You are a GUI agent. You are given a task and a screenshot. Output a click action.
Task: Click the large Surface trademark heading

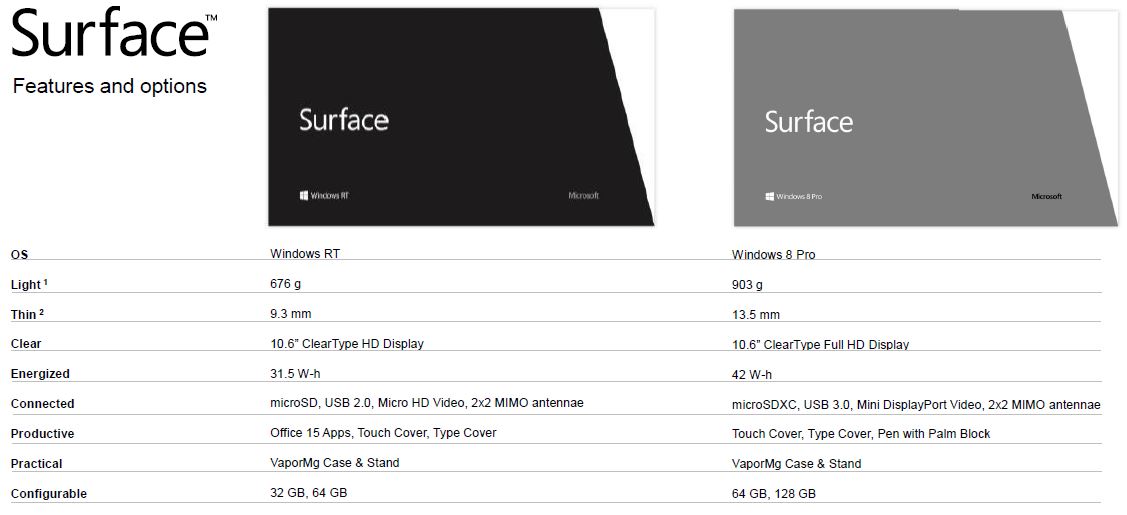(114, 34)
